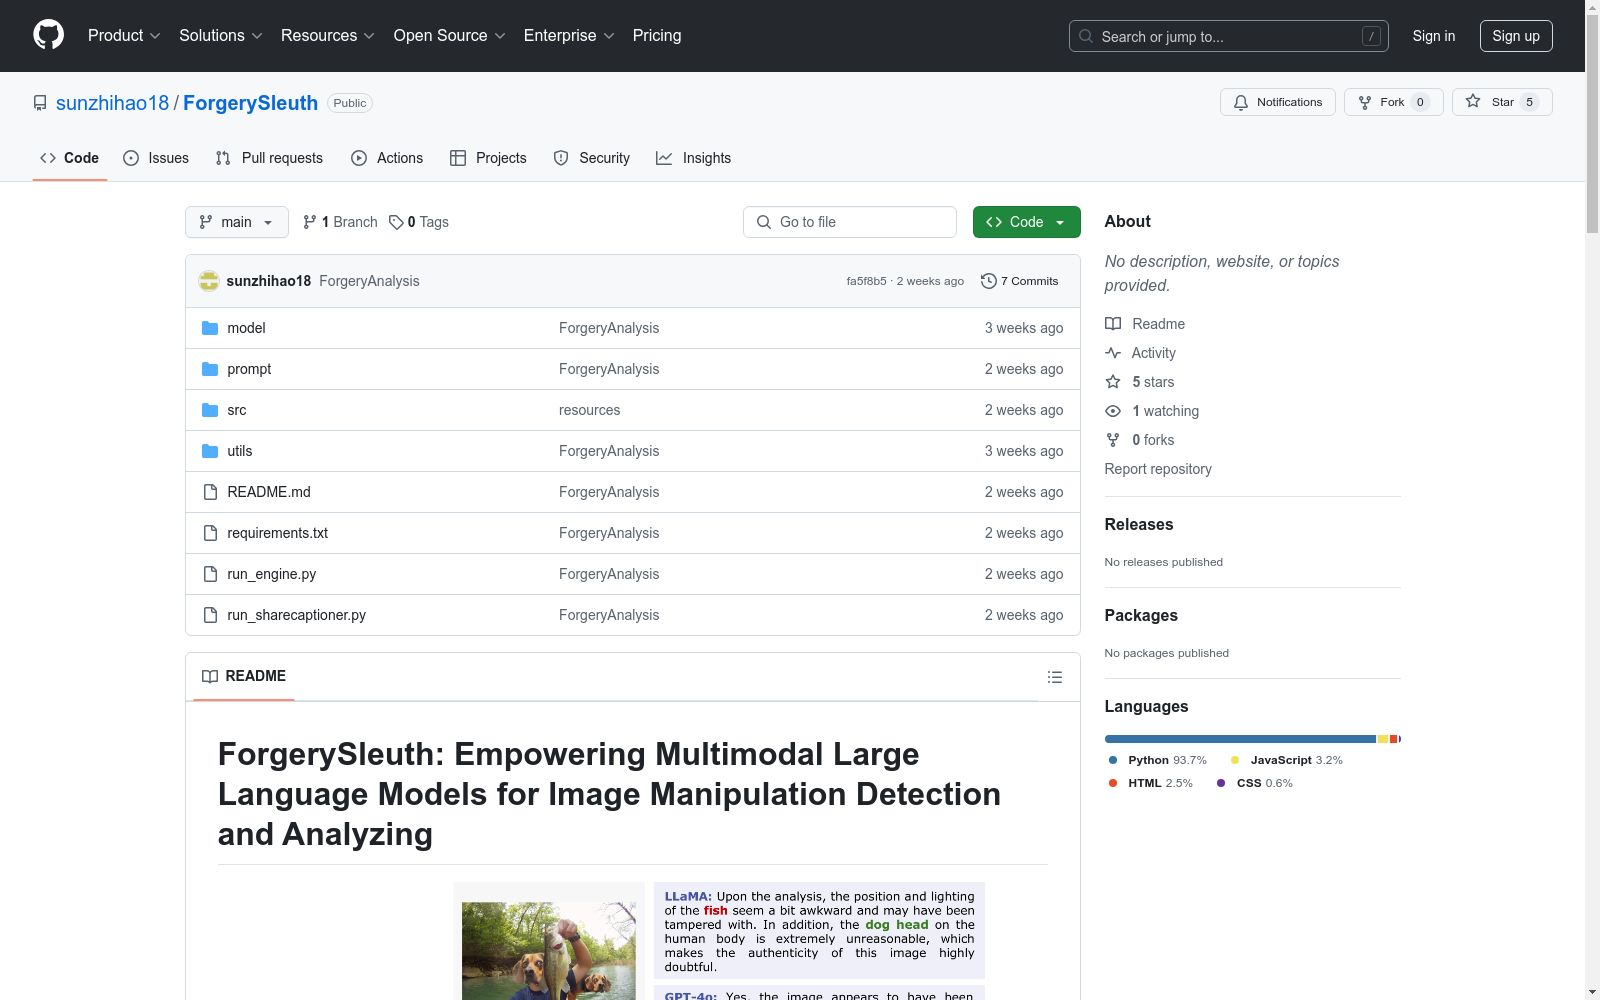Click the book icon in README header
1600x1000 pixels.
pyautogui.click(x=210, y=677)
